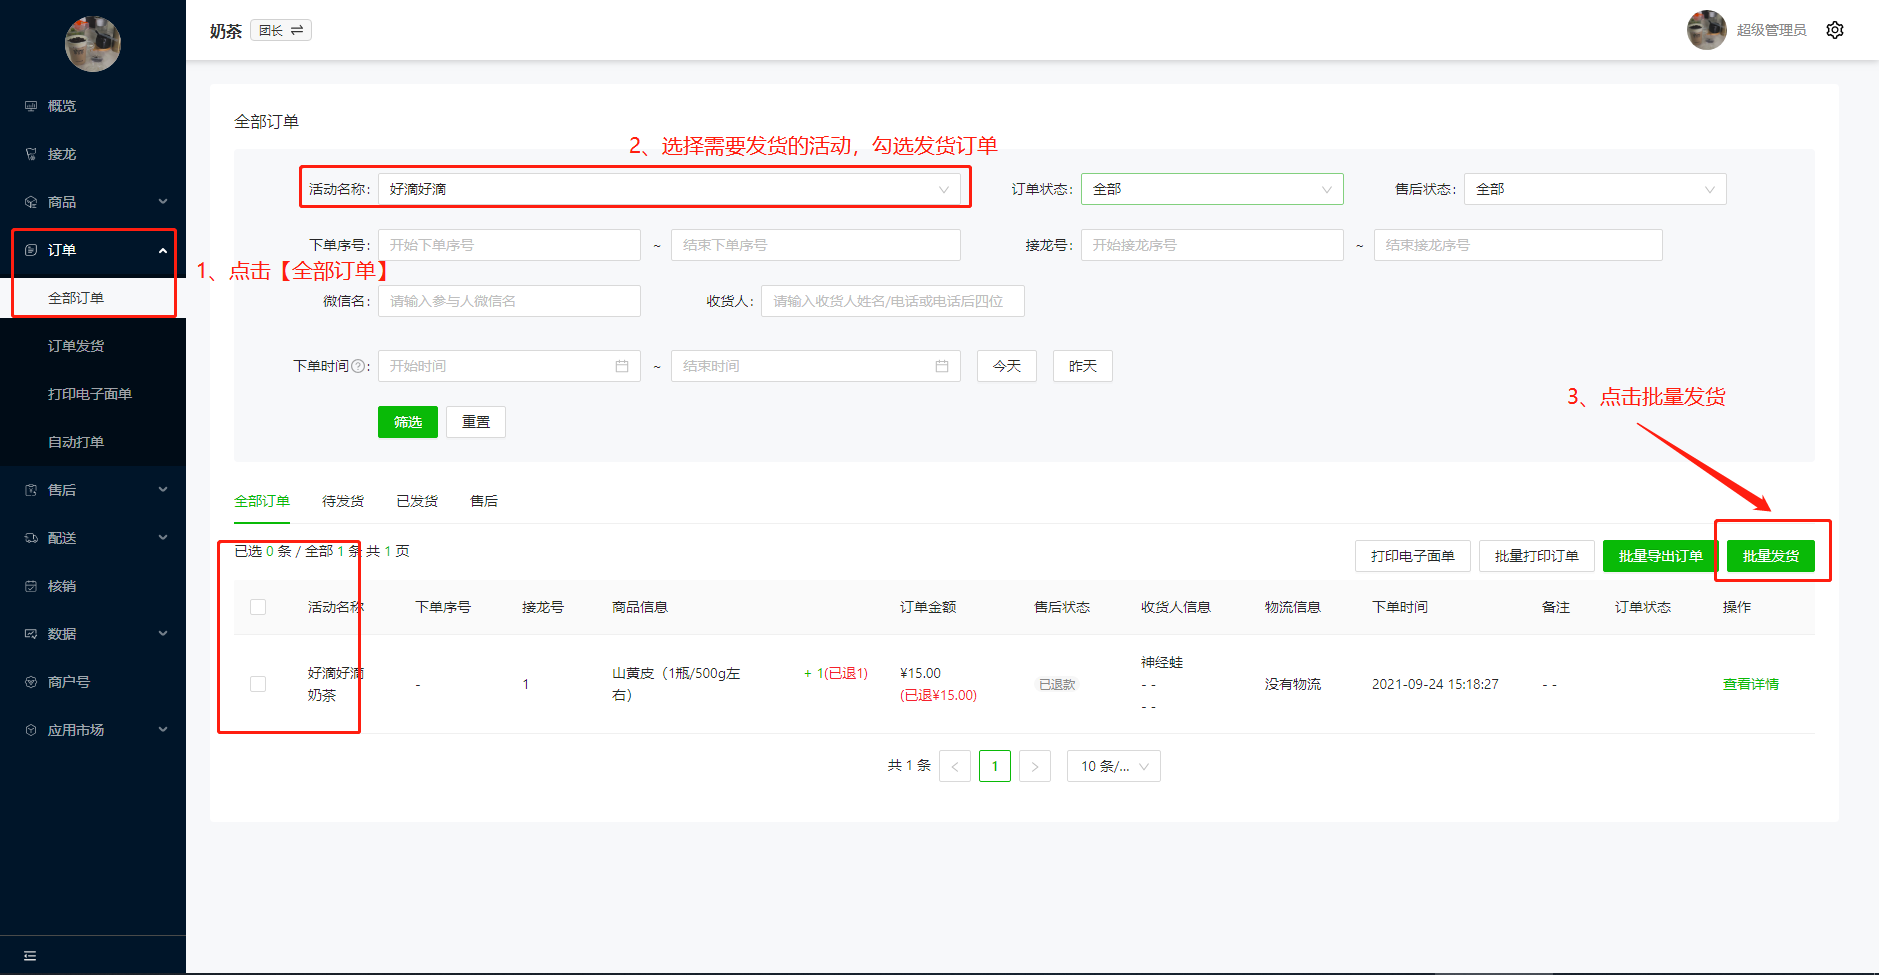Expand the 应用市场 sidebar chevron

coord(163,730)
